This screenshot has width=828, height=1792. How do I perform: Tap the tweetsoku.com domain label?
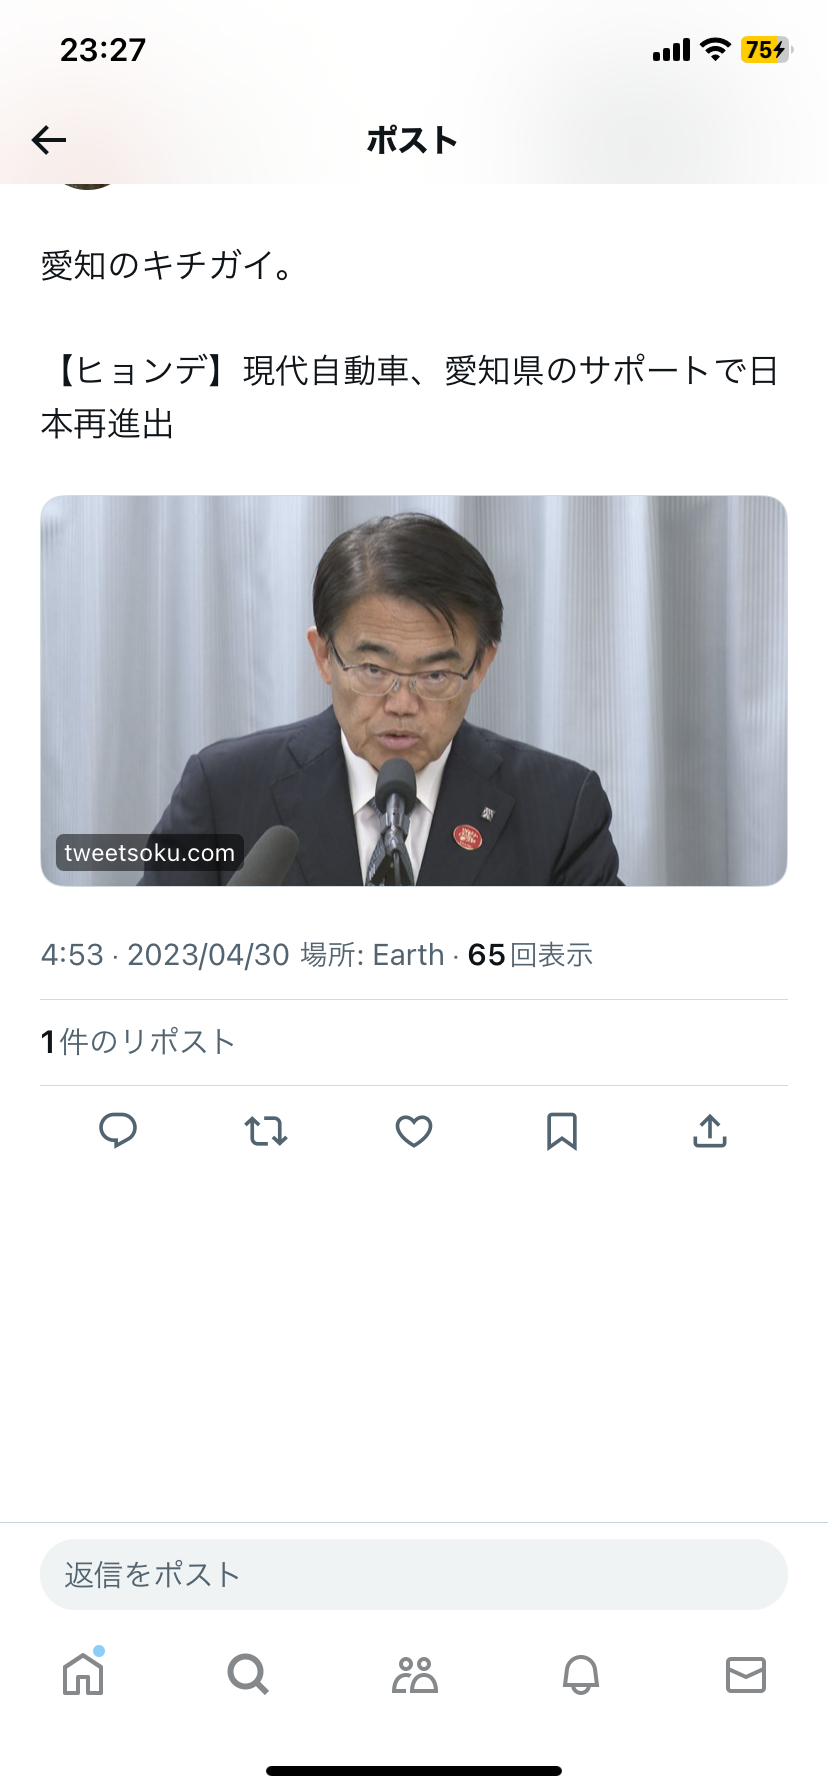click(x=149, y=853)
